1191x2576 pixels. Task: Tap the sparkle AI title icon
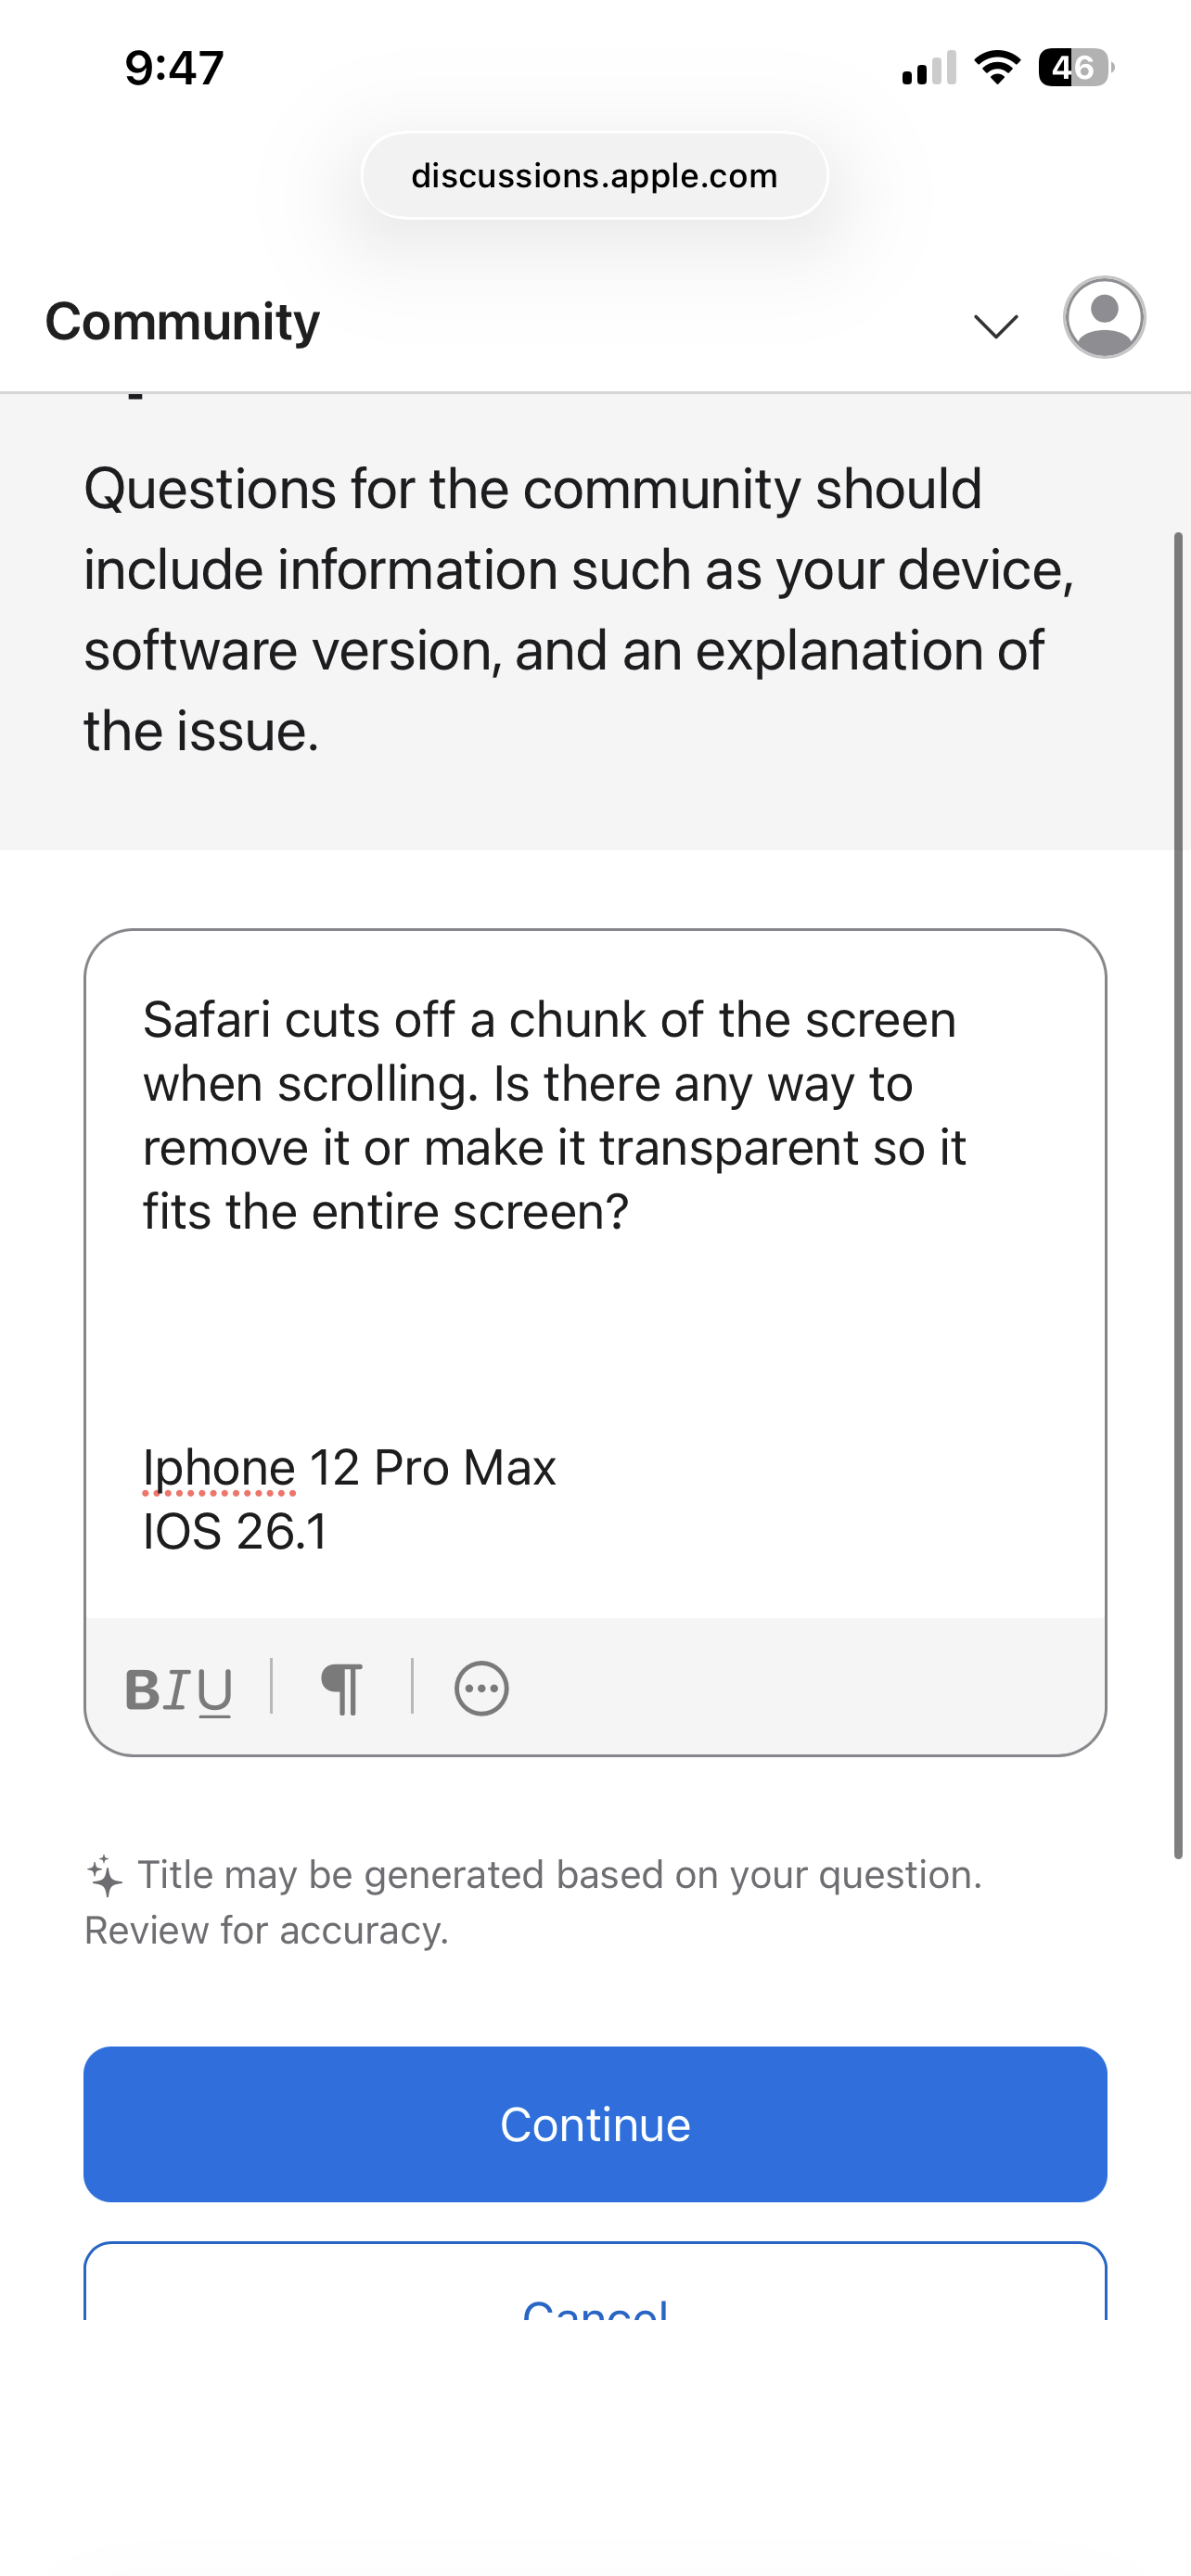tap(105, 1875)
